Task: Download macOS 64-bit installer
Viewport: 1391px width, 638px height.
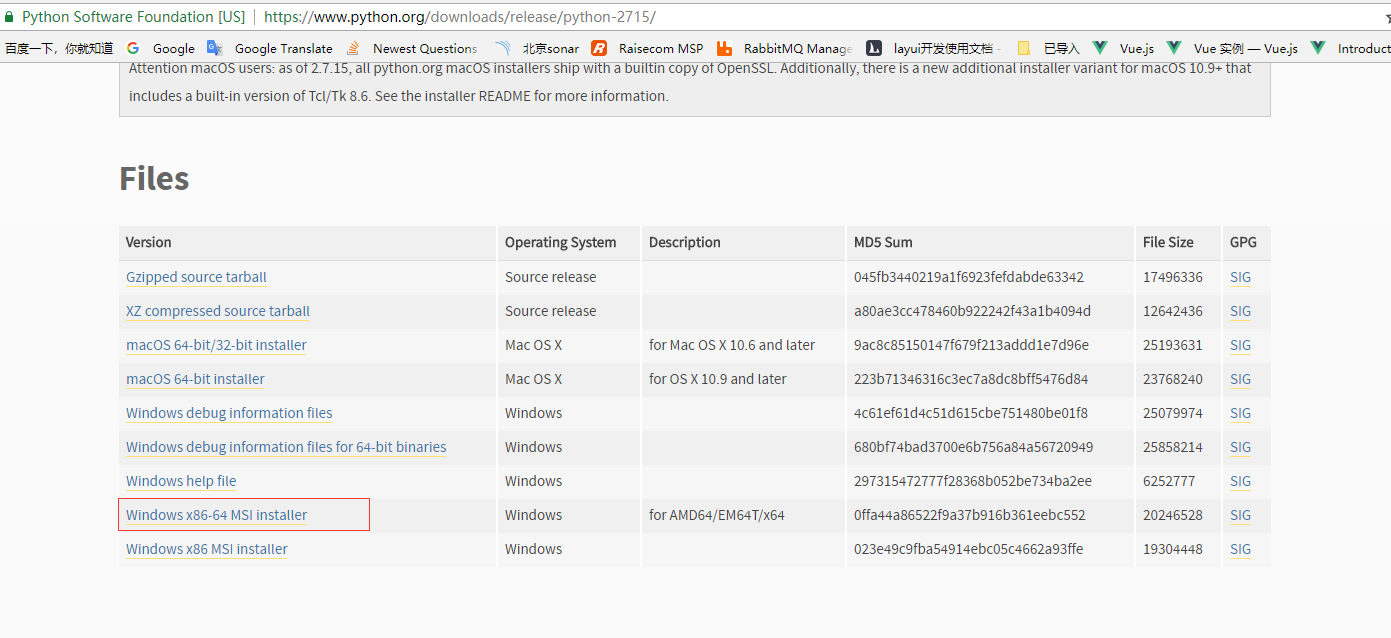Action: tap(195, 379)
